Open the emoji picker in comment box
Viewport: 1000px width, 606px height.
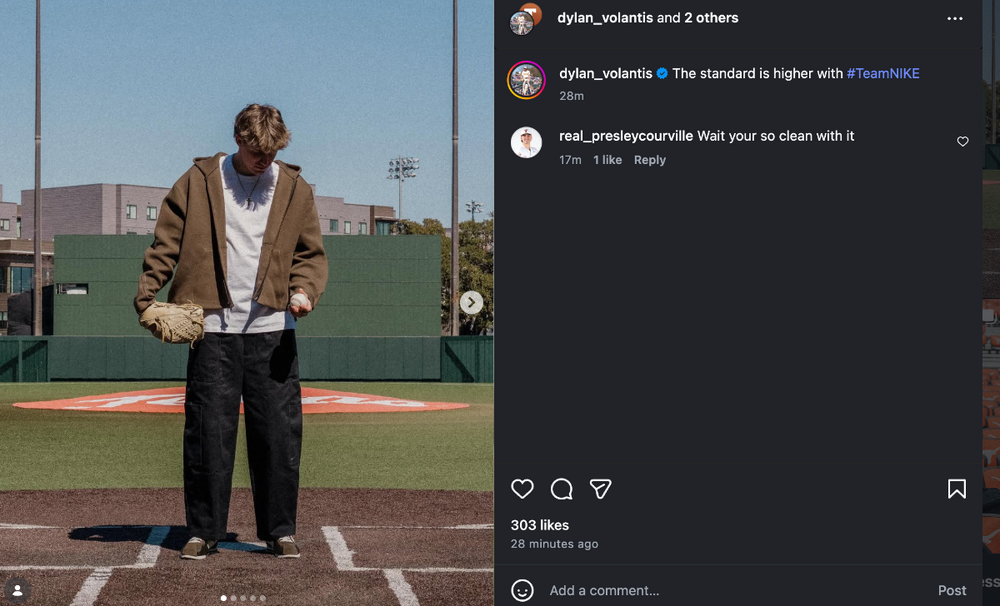522,590
